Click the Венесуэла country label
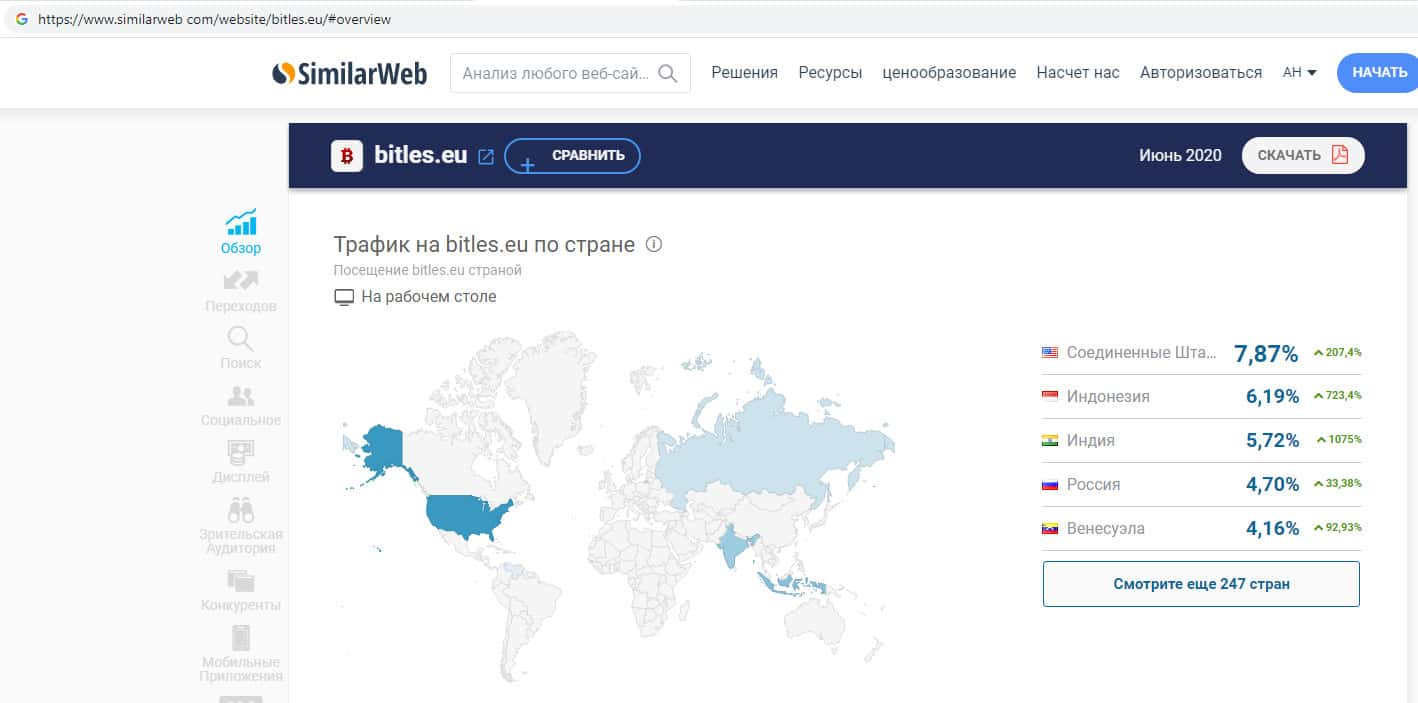 (1105, 529)
